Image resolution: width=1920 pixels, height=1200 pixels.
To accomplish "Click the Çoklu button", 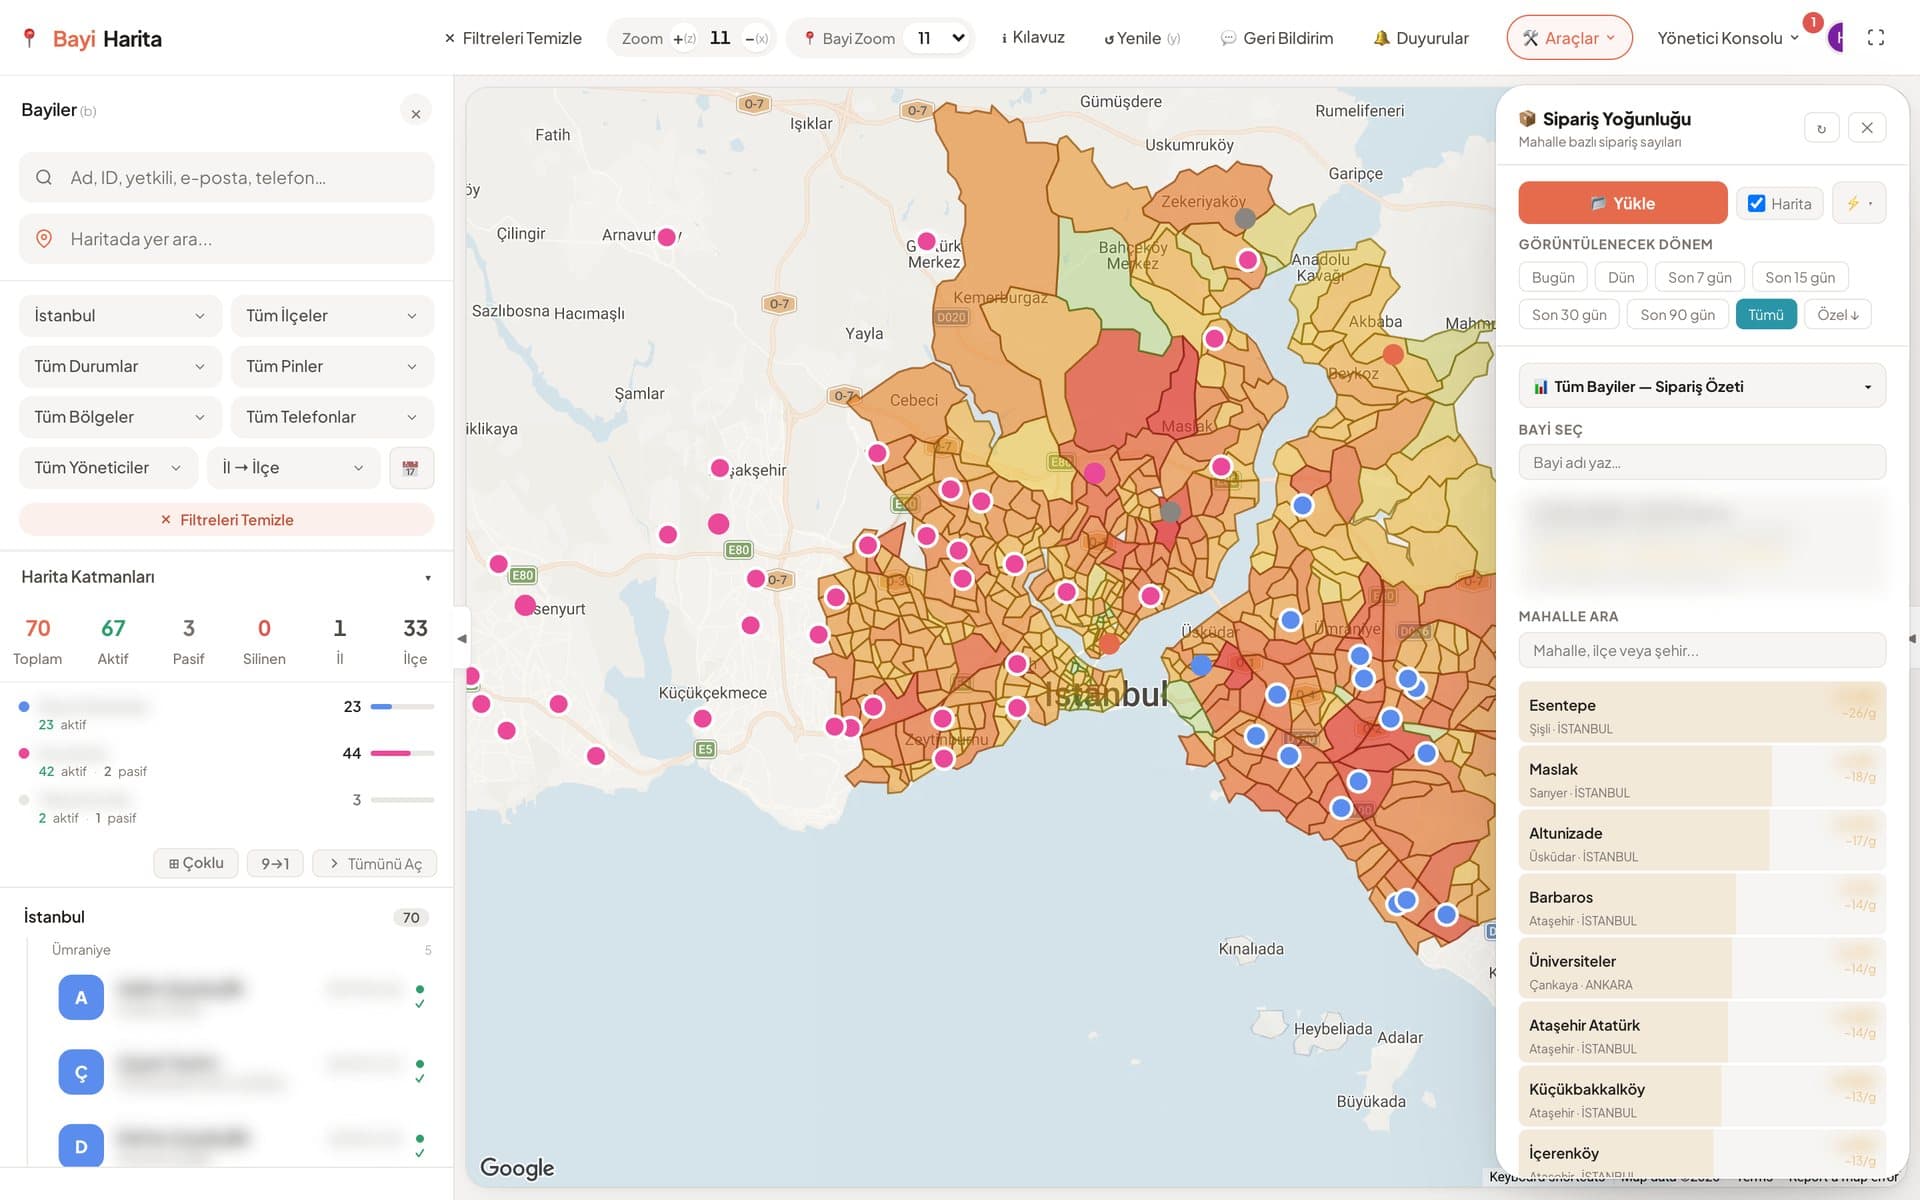I will click(196, 863).
